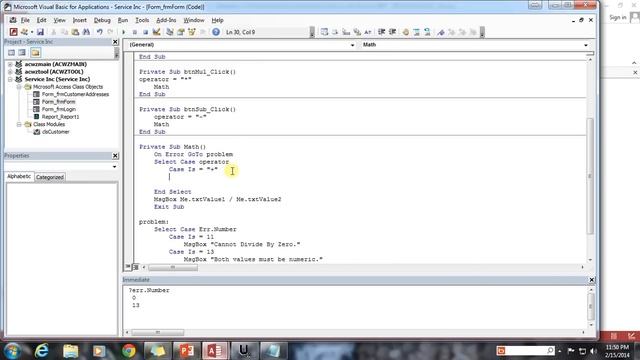This screenshot has height=360, width=640.
Task: Click the Outdent toolbar icon
Action: [x=393, y=32]
